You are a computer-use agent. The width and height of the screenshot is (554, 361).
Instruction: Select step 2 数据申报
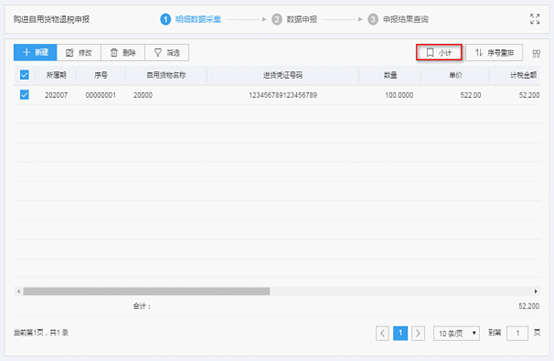pyautogui.click(x=294, y=19)
